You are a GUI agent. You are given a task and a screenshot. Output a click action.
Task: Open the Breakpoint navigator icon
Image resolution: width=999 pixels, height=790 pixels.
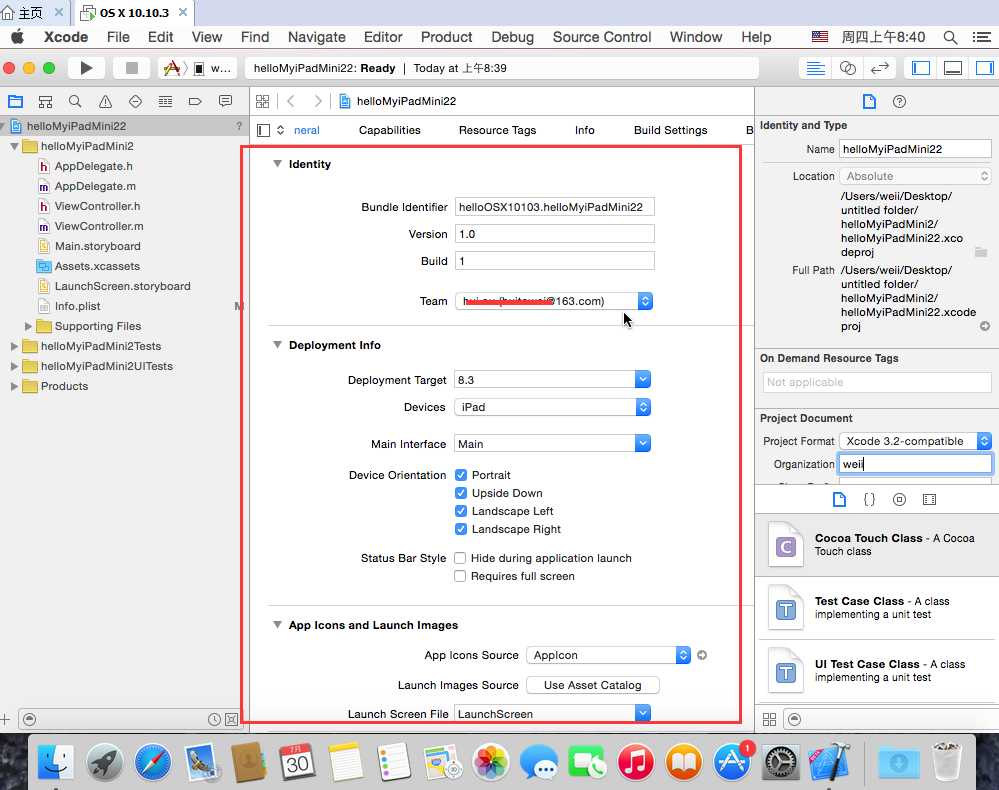195,101
